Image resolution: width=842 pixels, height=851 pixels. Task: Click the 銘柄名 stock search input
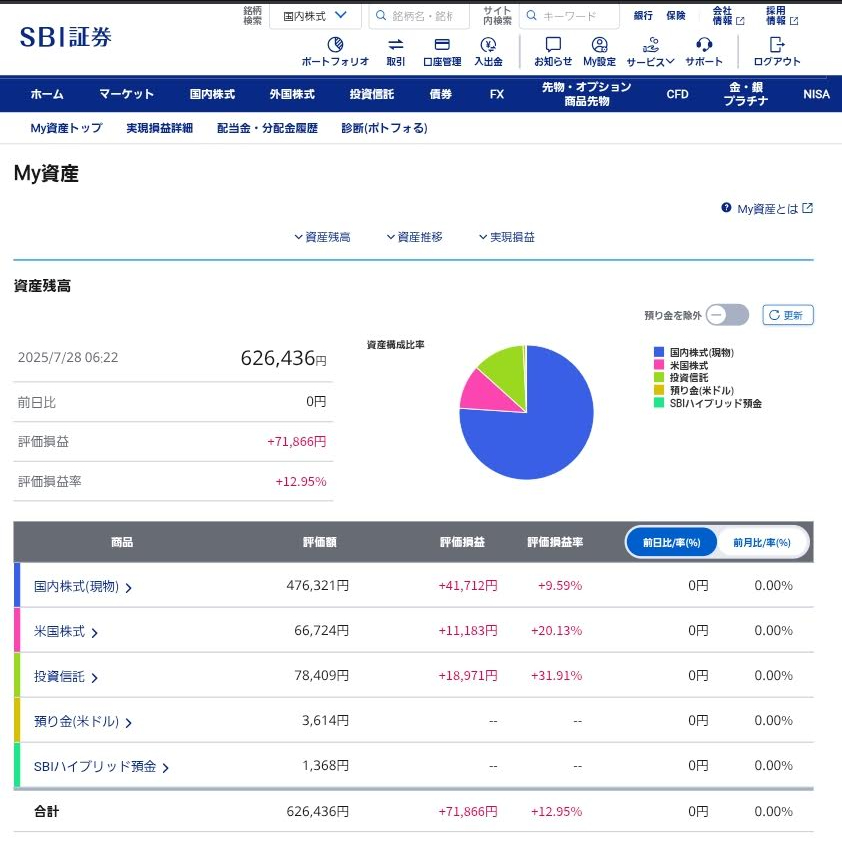click(x=419, y=16)
